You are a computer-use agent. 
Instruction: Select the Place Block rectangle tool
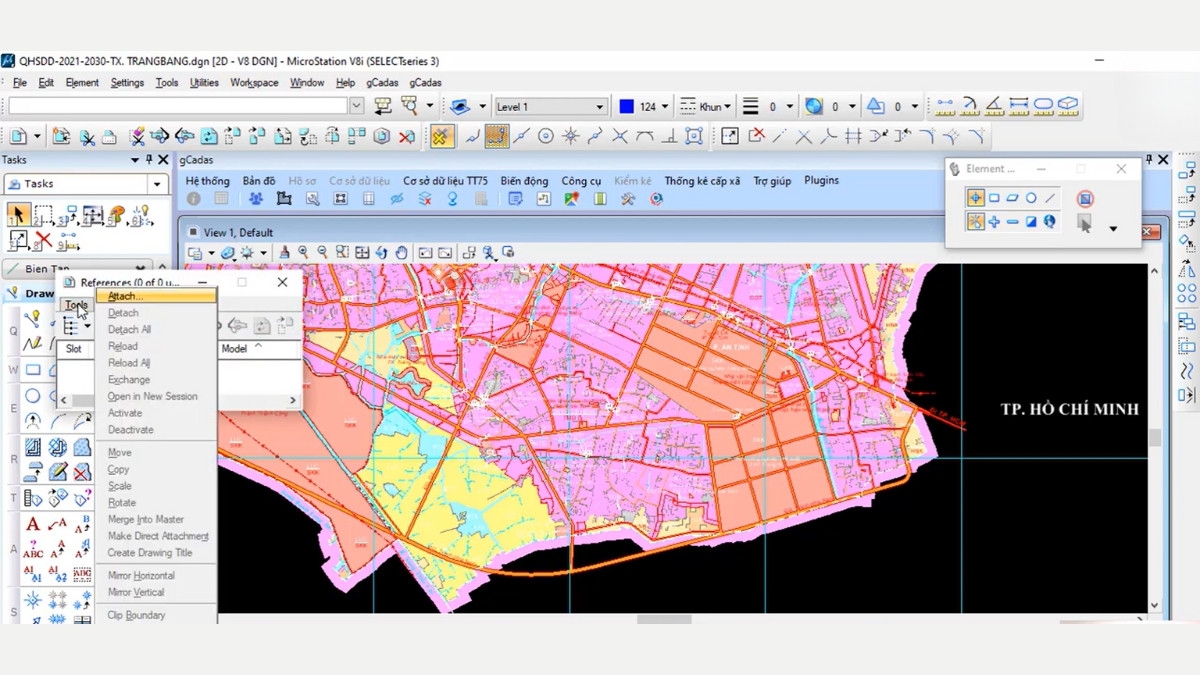32,371
